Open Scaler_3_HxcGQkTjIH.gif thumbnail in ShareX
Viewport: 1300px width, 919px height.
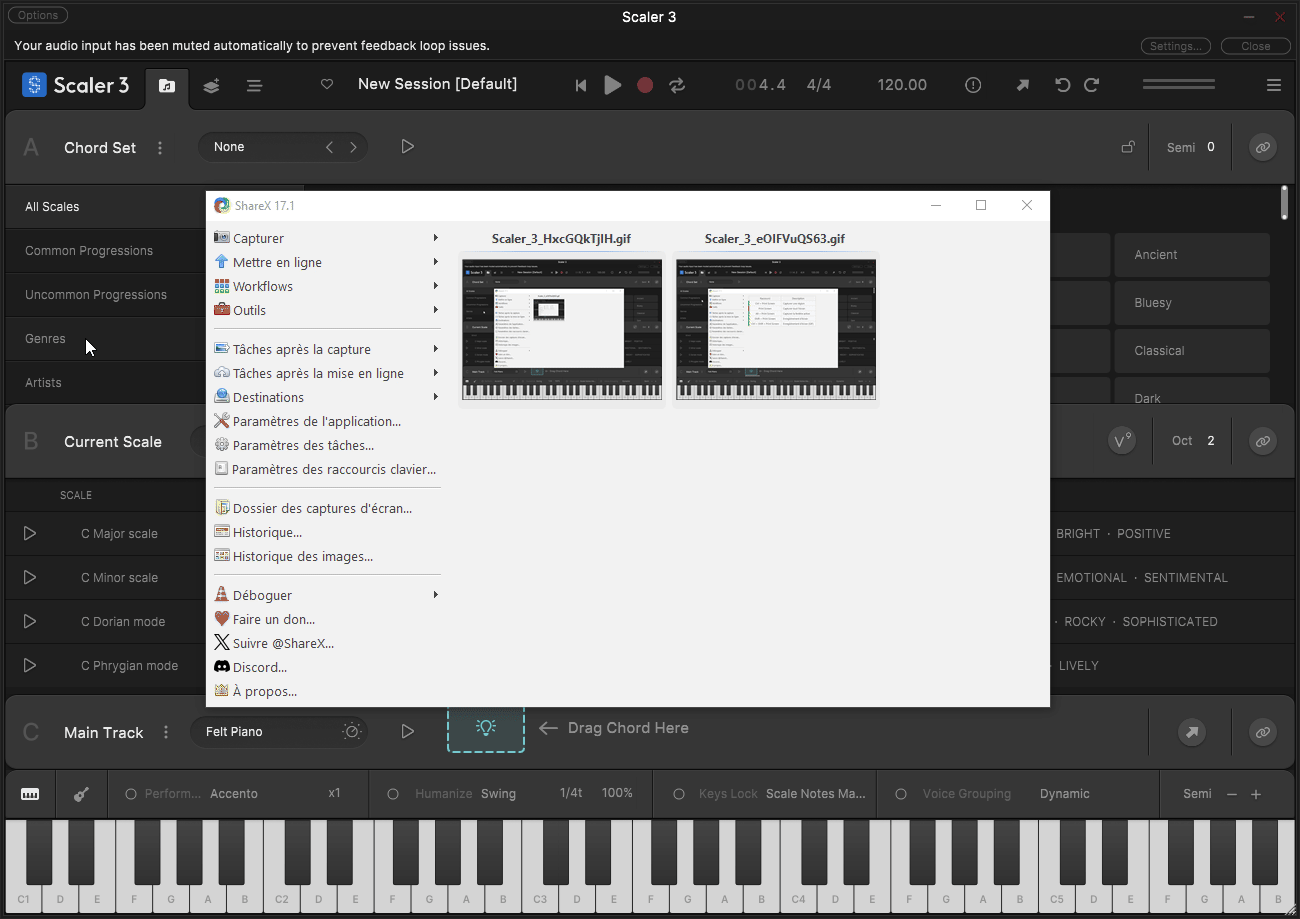tap(561, 330)
